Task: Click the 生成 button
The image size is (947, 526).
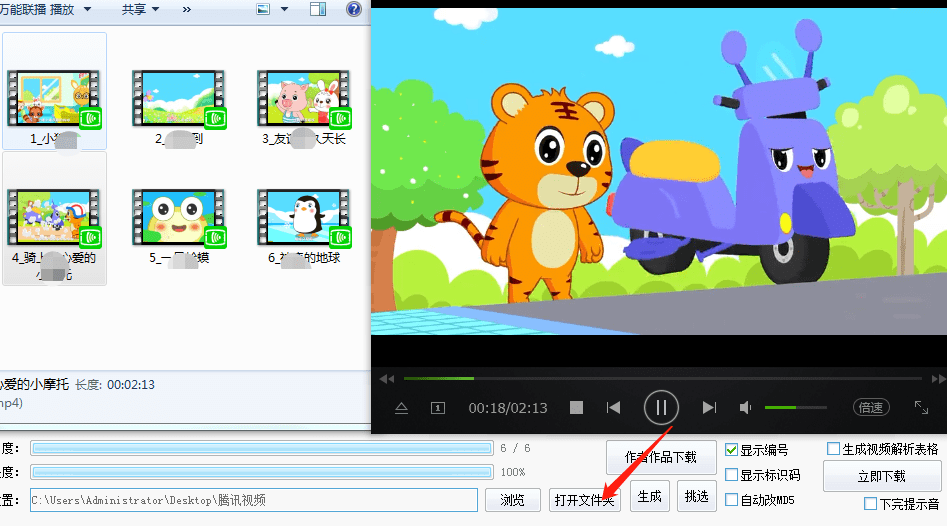Action: 650,496
